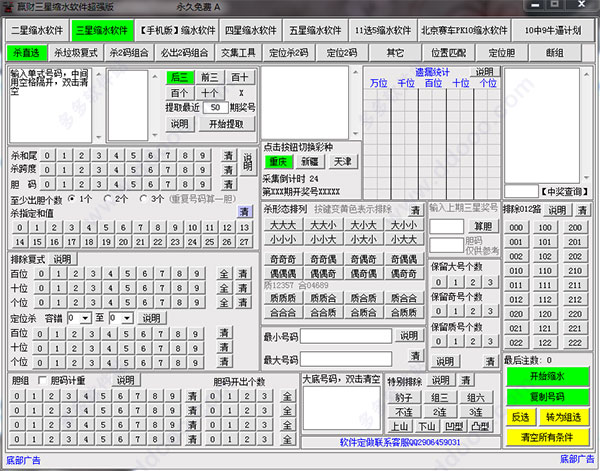Switch lottery type to 新疆

310,162
